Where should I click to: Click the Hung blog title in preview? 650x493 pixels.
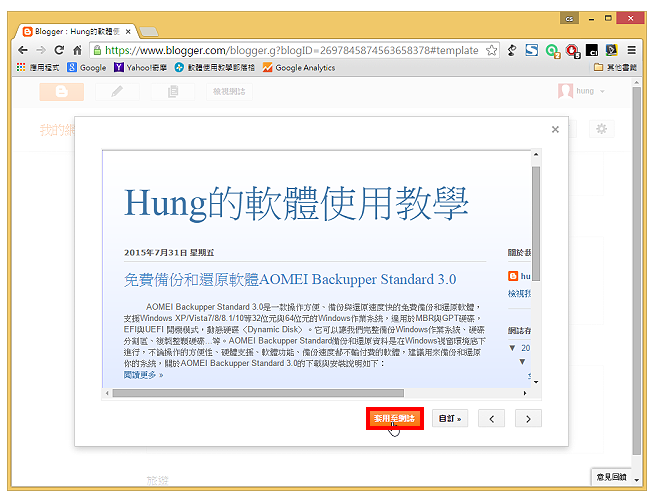[296, 203]
